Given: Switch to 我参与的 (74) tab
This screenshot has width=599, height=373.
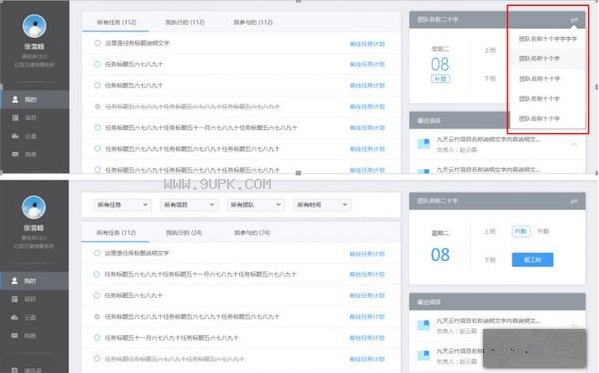Looking at the screenshot, I should pos(252,233).
